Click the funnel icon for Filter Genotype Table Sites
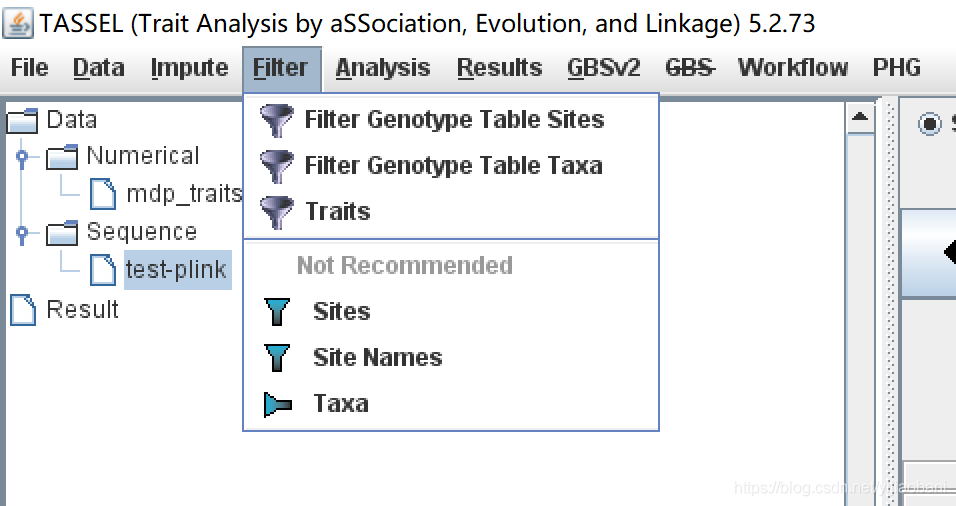This screenshot has width=956, height=506. click(x=277, y=120)
